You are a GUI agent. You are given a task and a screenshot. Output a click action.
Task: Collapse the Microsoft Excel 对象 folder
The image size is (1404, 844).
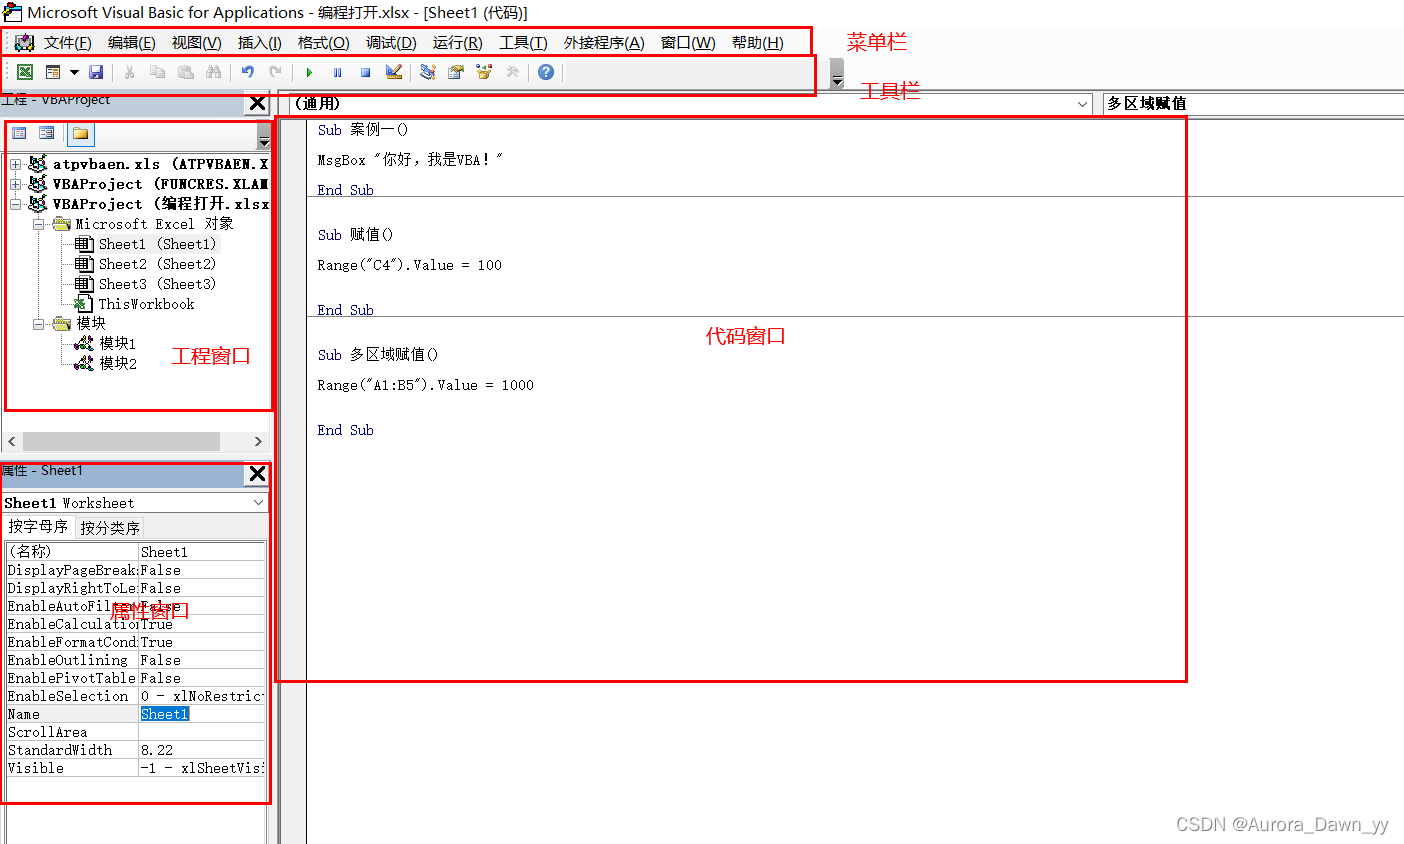pos(38,224)
